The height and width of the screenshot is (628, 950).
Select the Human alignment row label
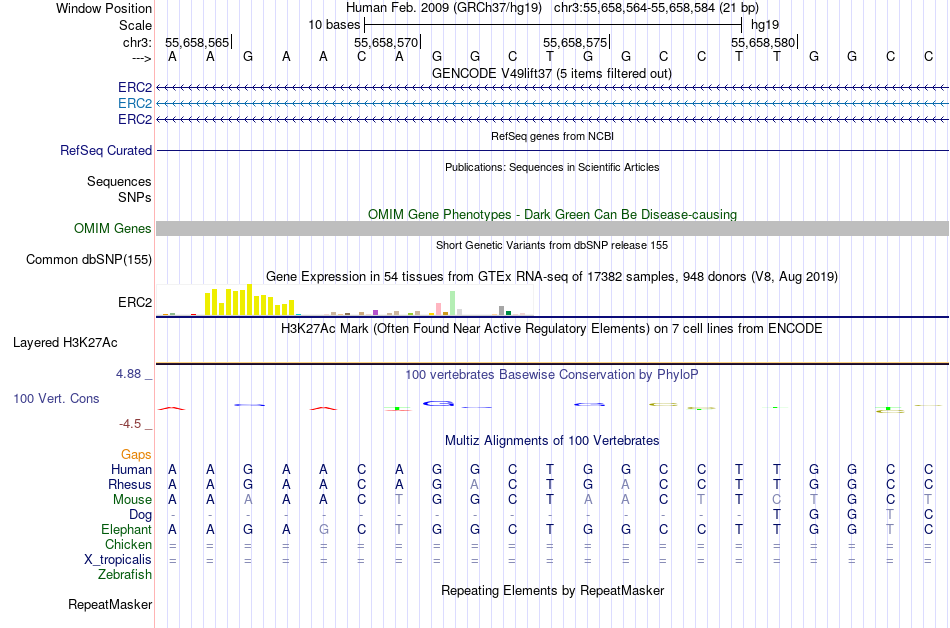[131, 469]
